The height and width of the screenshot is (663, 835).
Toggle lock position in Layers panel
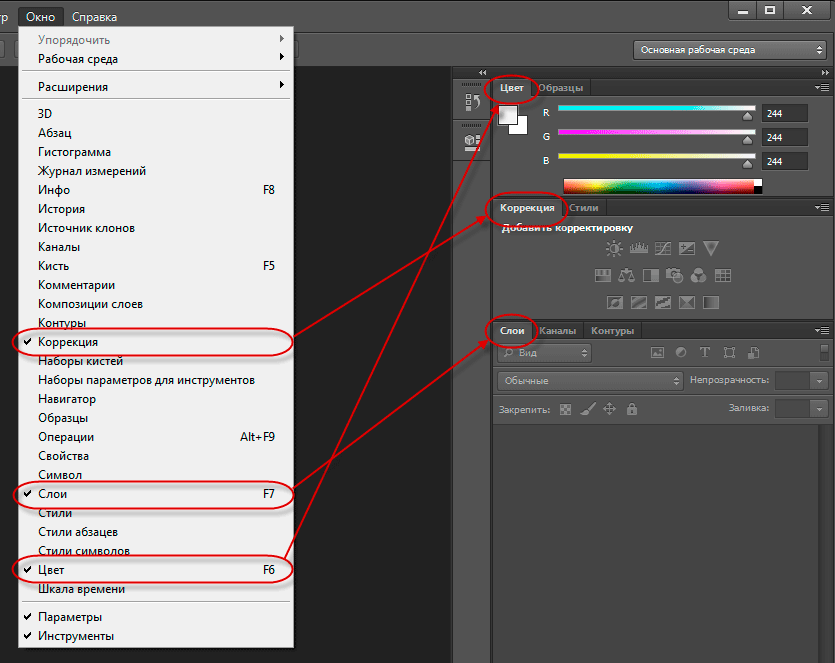[x=609, y=409]
